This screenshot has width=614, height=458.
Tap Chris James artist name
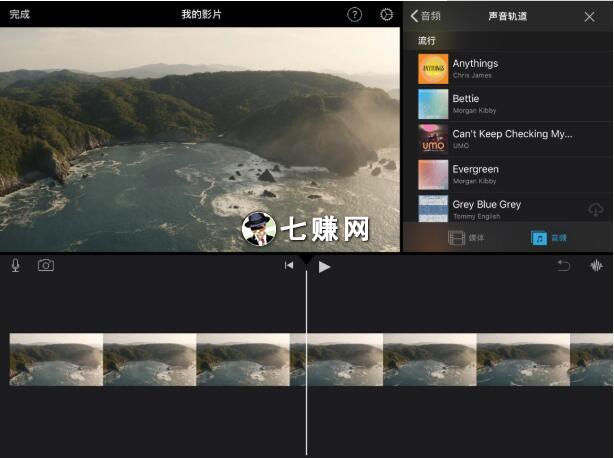coord(472,76)
